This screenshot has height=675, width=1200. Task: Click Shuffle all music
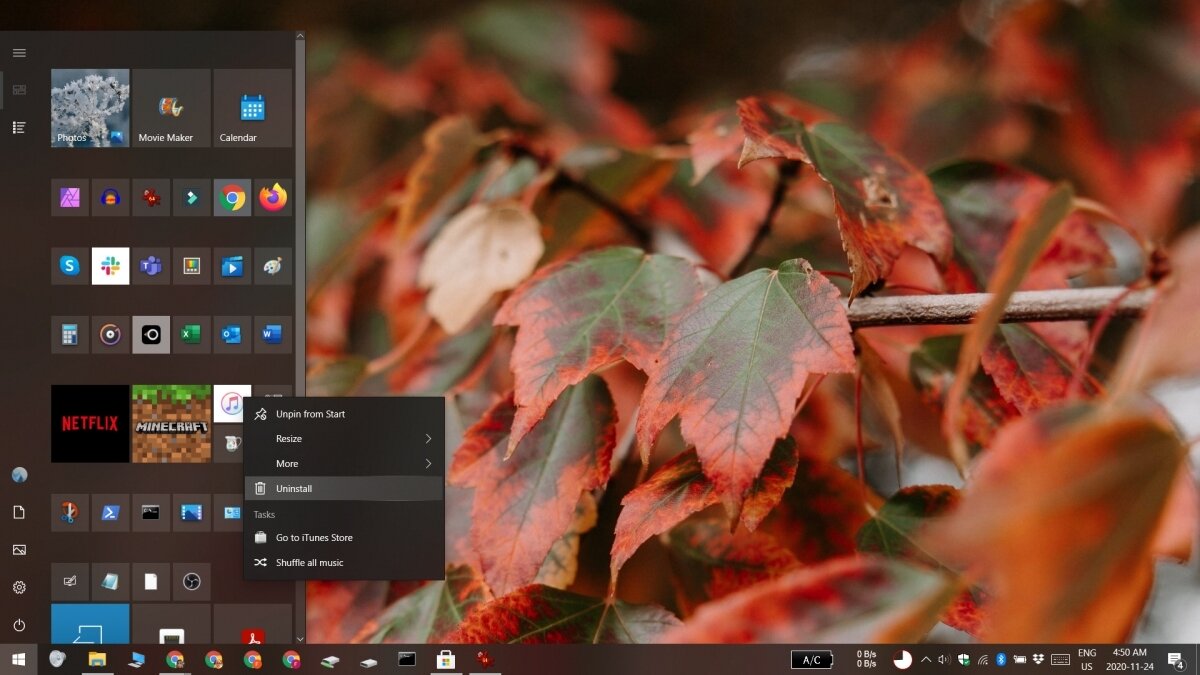point(344,563)
